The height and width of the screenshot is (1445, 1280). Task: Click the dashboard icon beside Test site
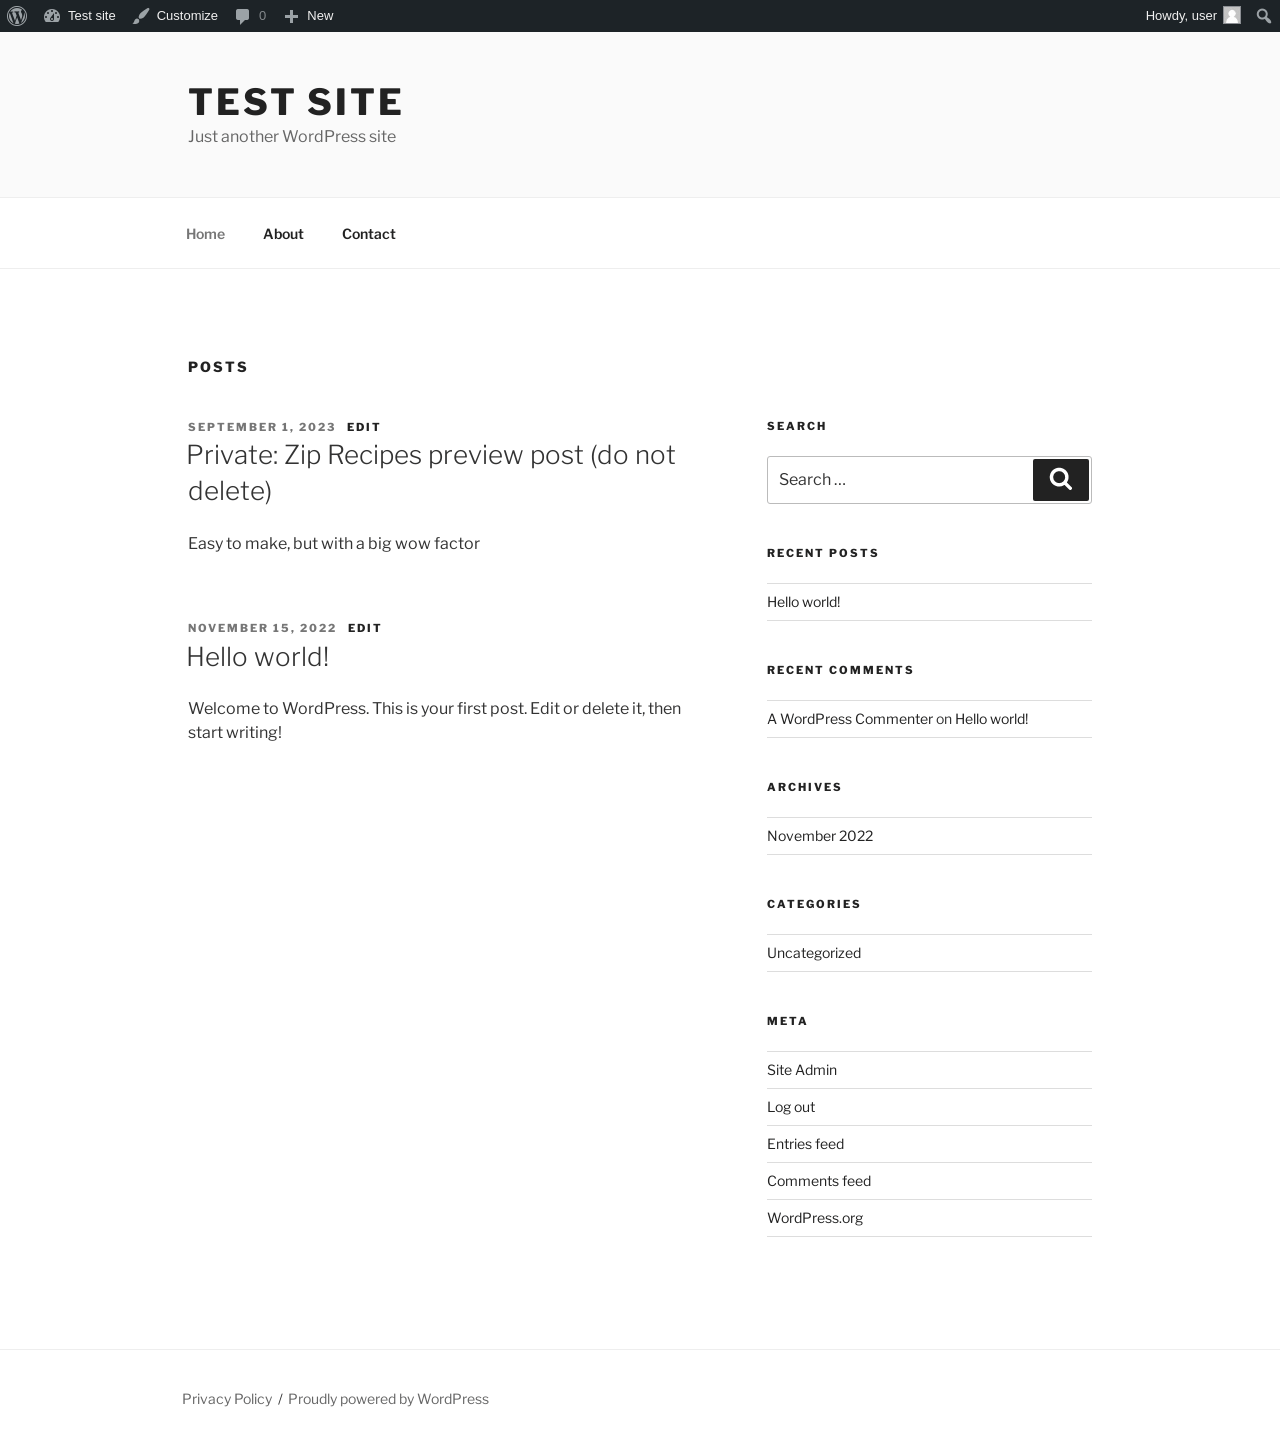(52, 16)
